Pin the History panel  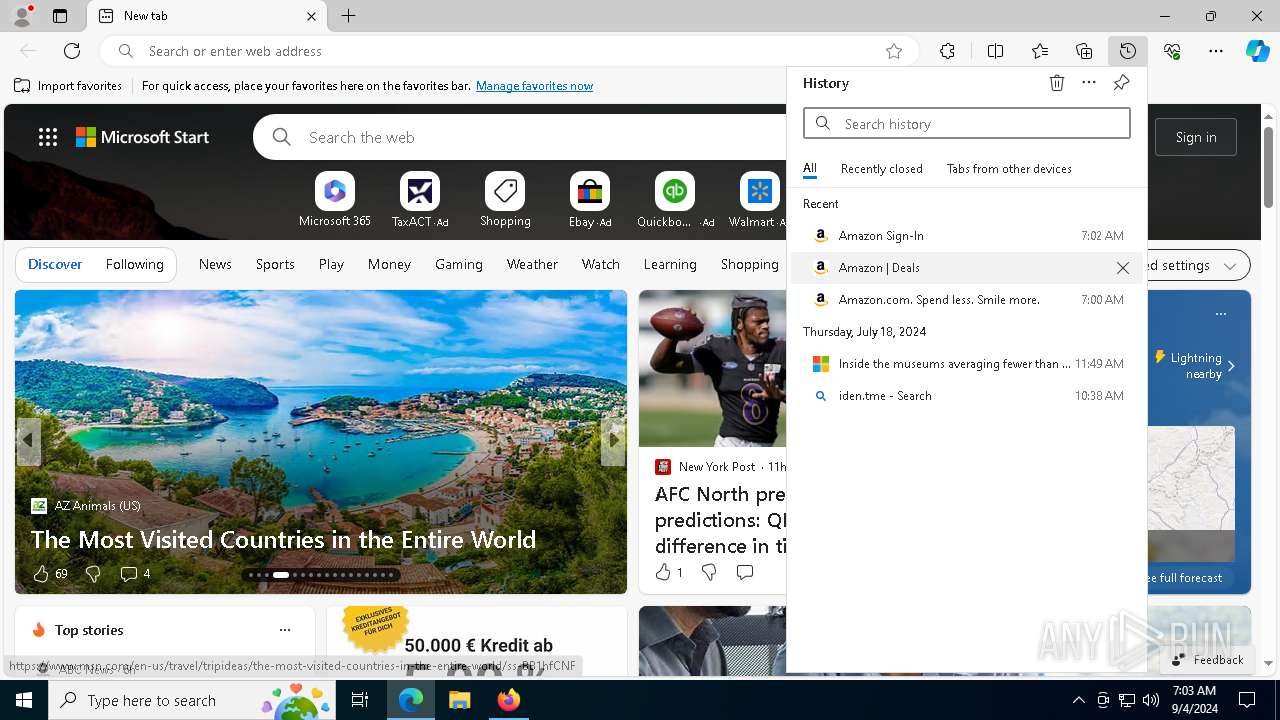pos(1121,83)
